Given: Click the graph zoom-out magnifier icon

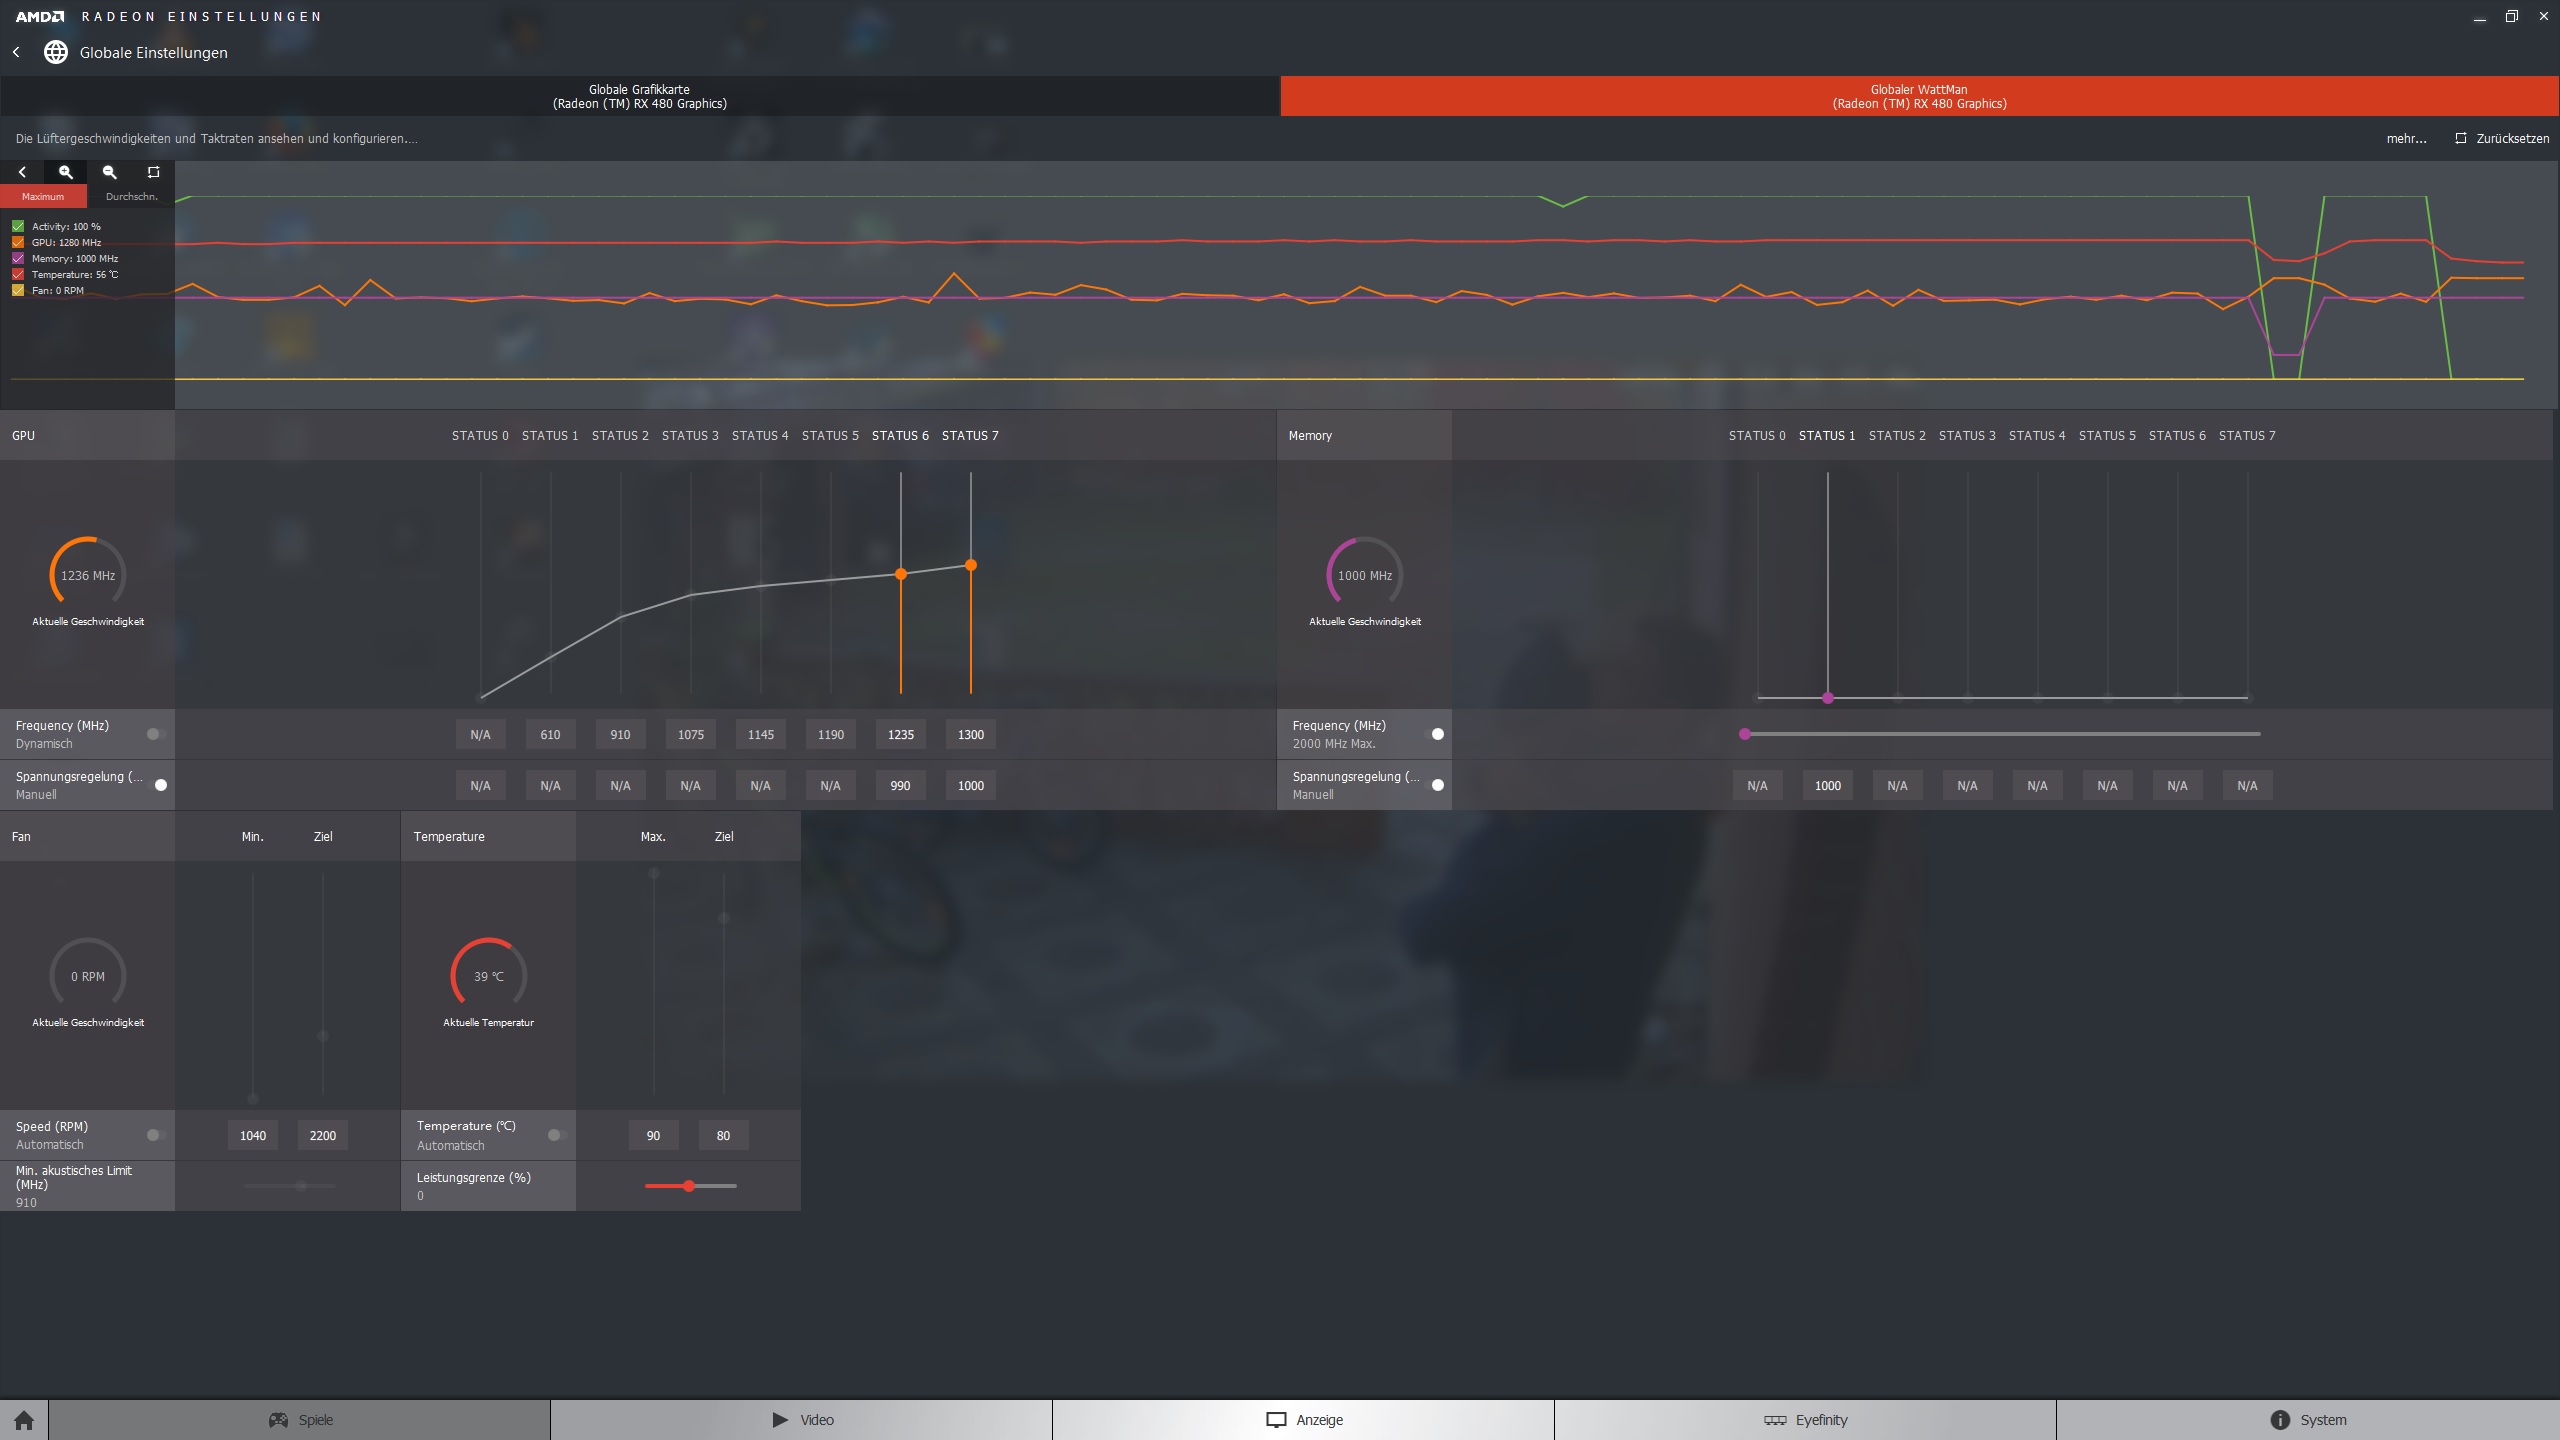Looking at the screenshot, I should 110,172.
